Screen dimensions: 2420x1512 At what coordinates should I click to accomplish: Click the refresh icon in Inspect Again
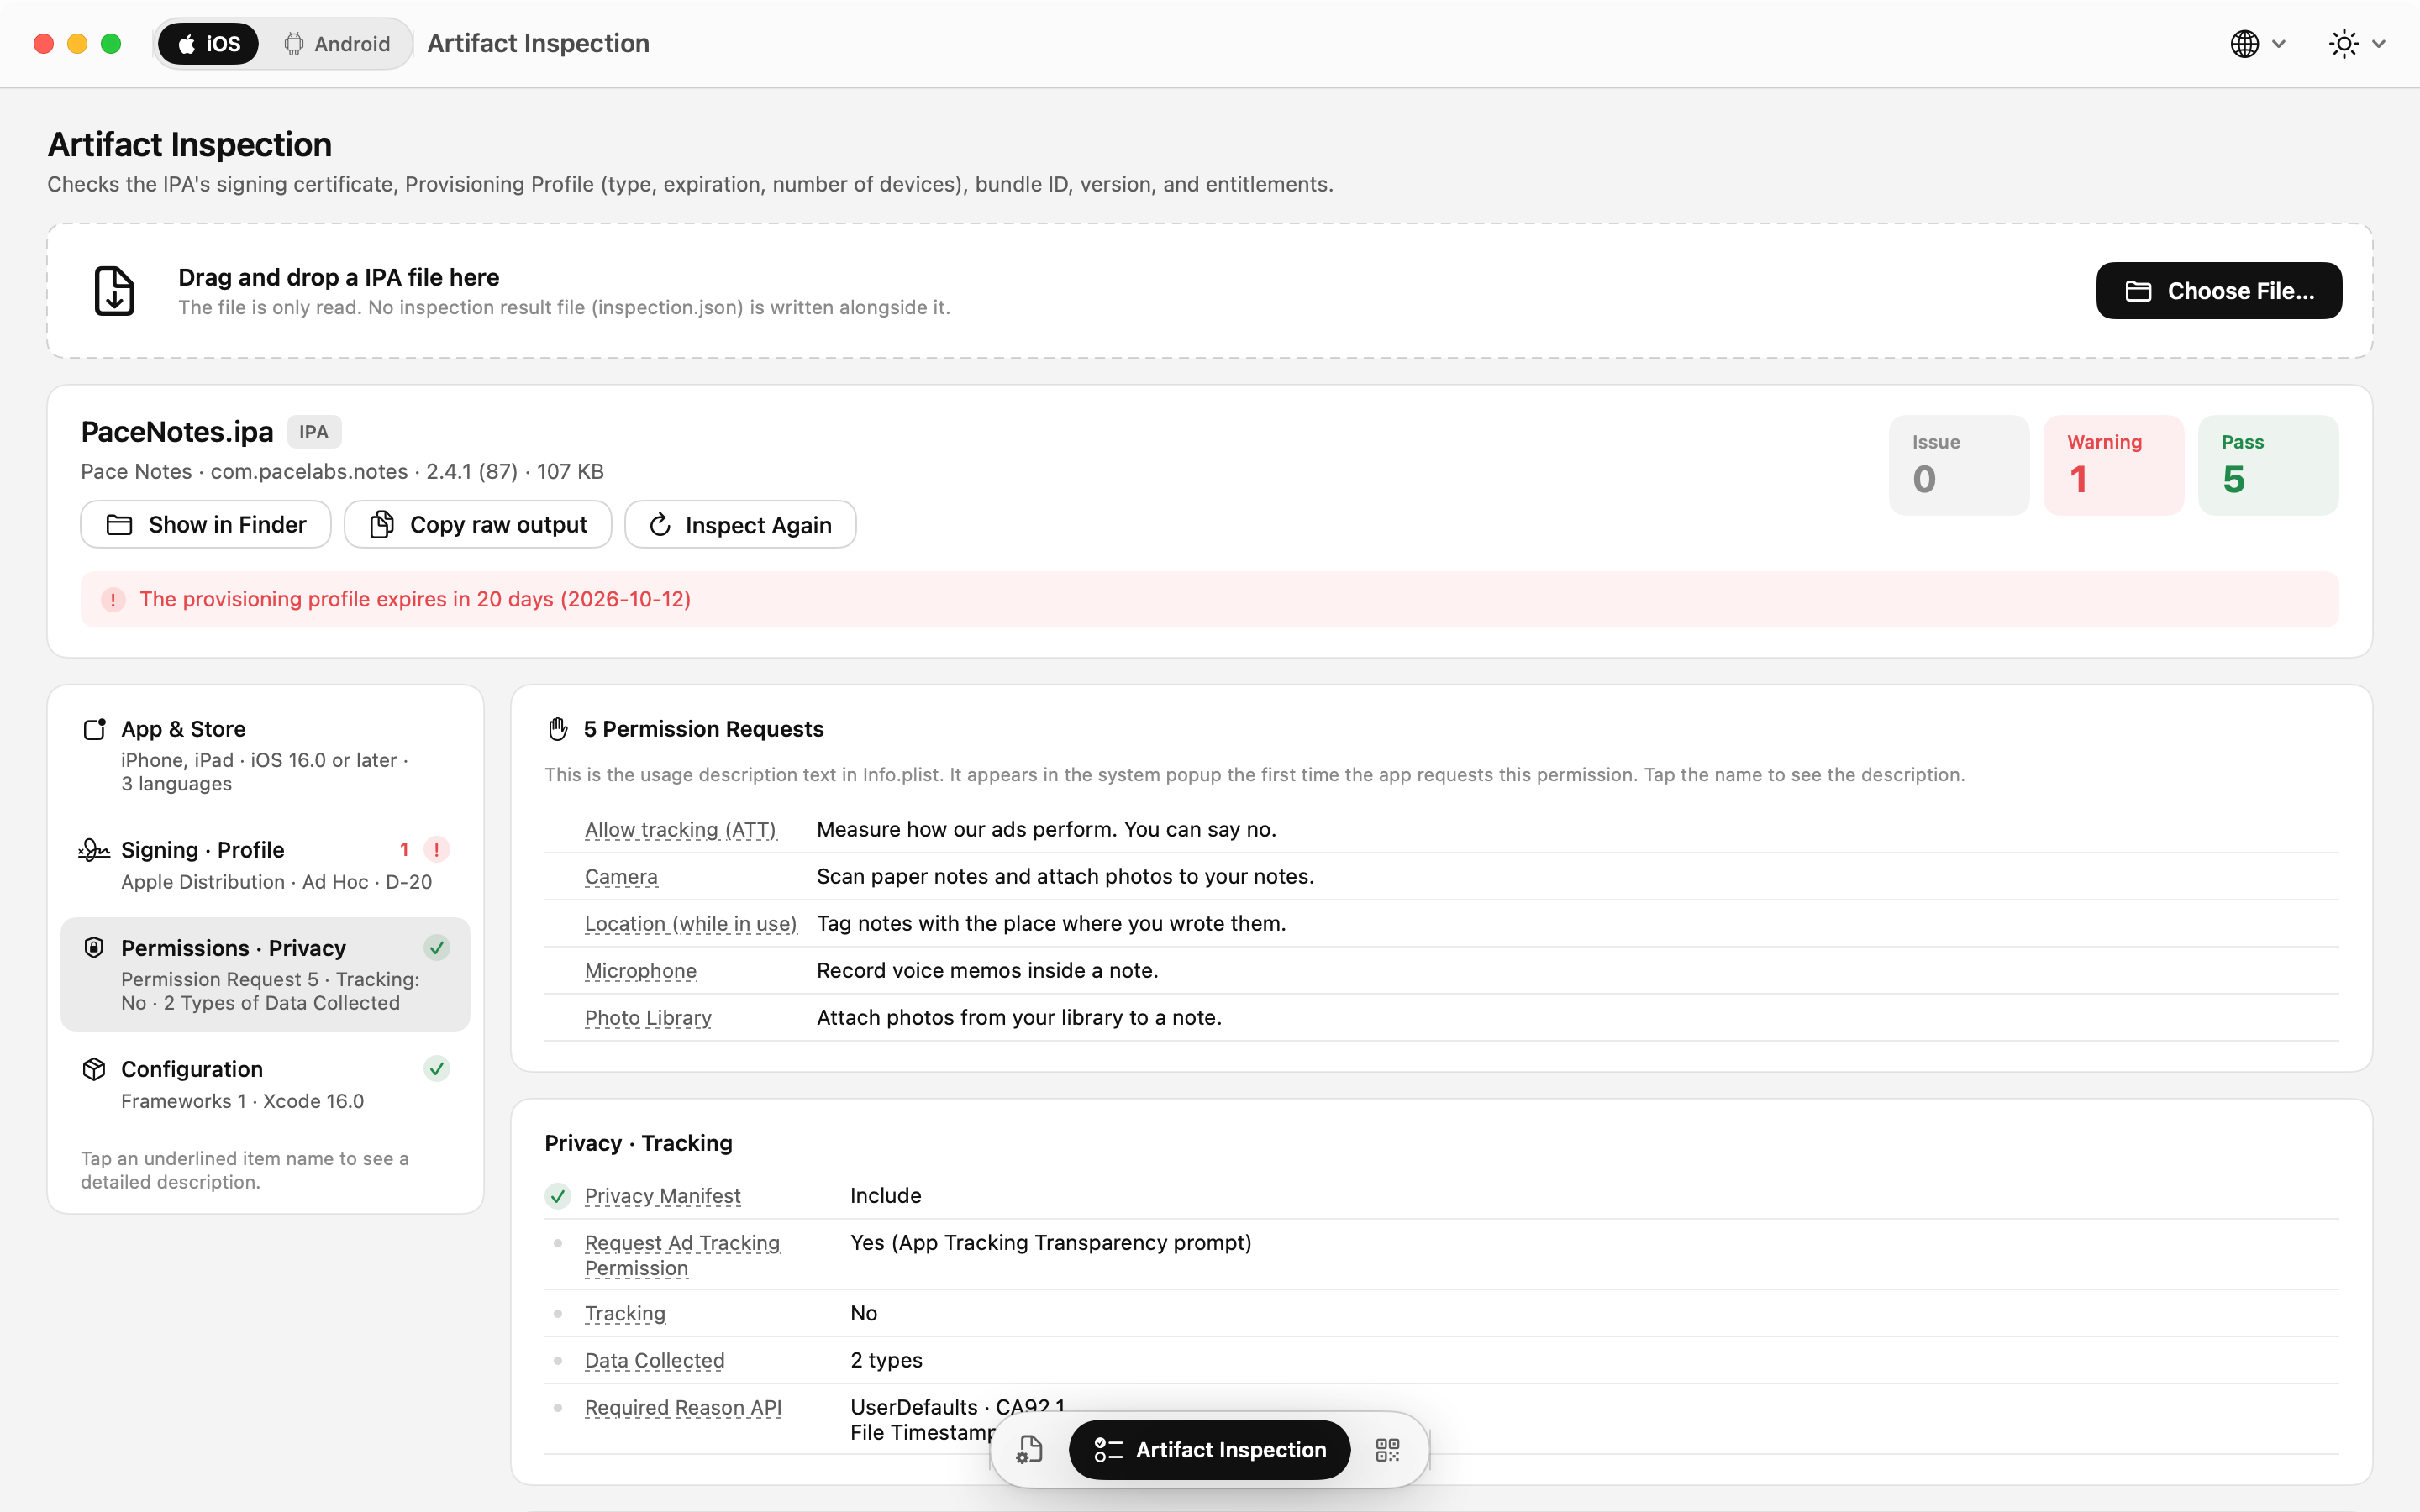point(660,525)
